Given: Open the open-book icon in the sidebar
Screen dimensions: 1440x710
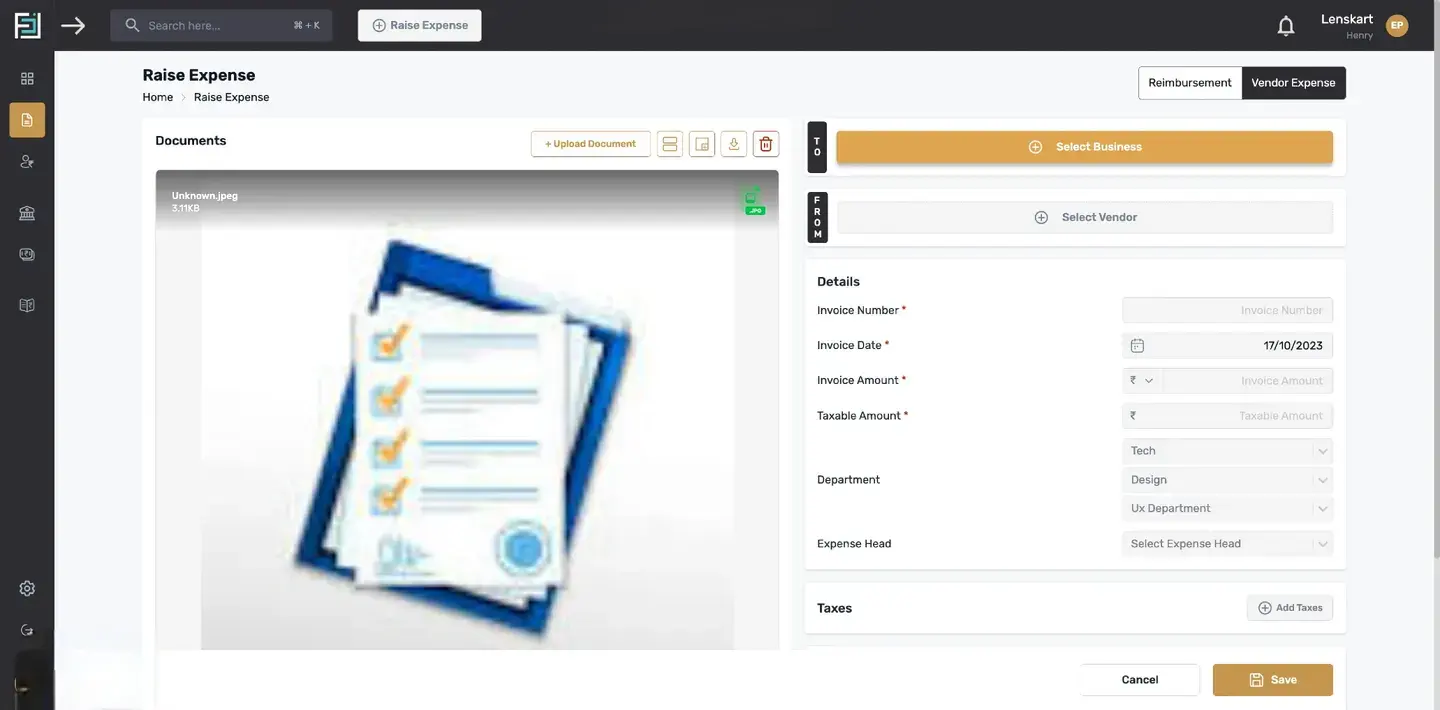Looking at the screenshot, I should pos(27,305).
